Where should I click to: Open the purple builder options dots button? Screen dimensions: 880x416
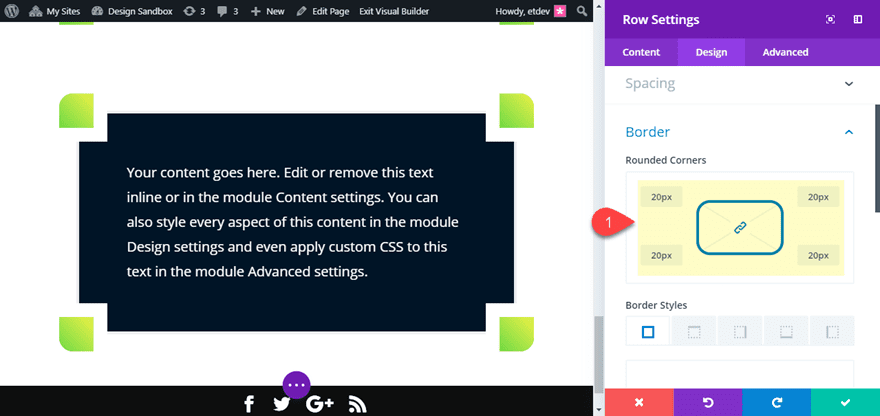pyautogui.click(x=296, y=385)
